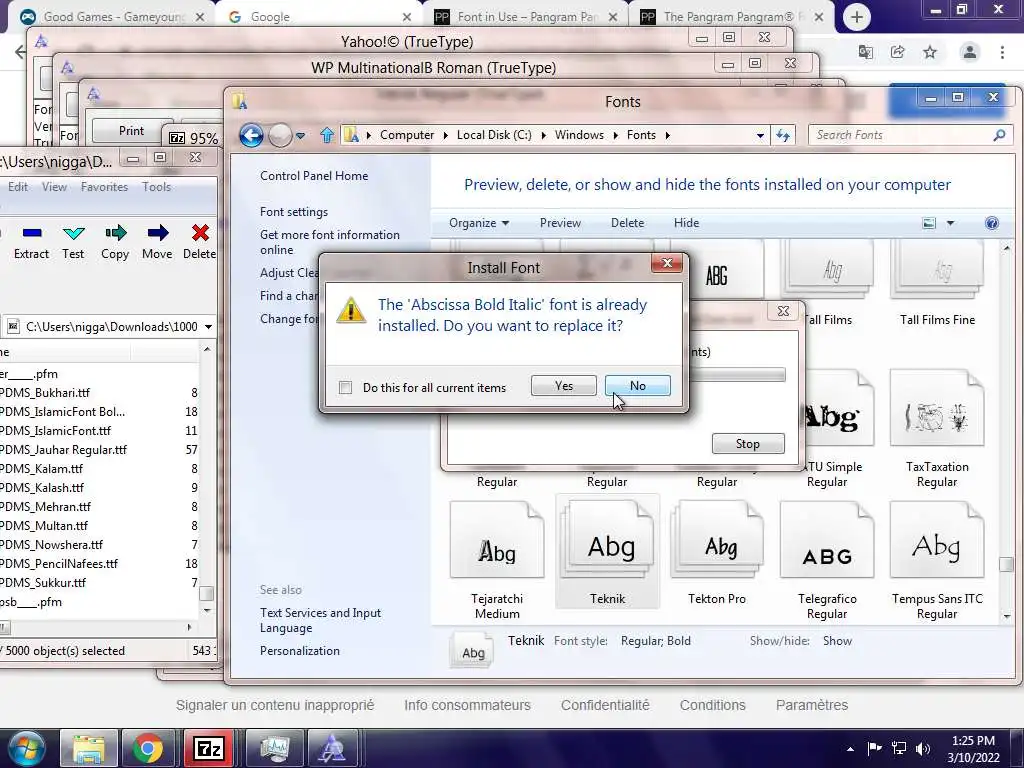Screen dimensions: 1024x768
Task: Click the 7-Zip file list scrollbar thumb
Action: (x=206, y=593)
